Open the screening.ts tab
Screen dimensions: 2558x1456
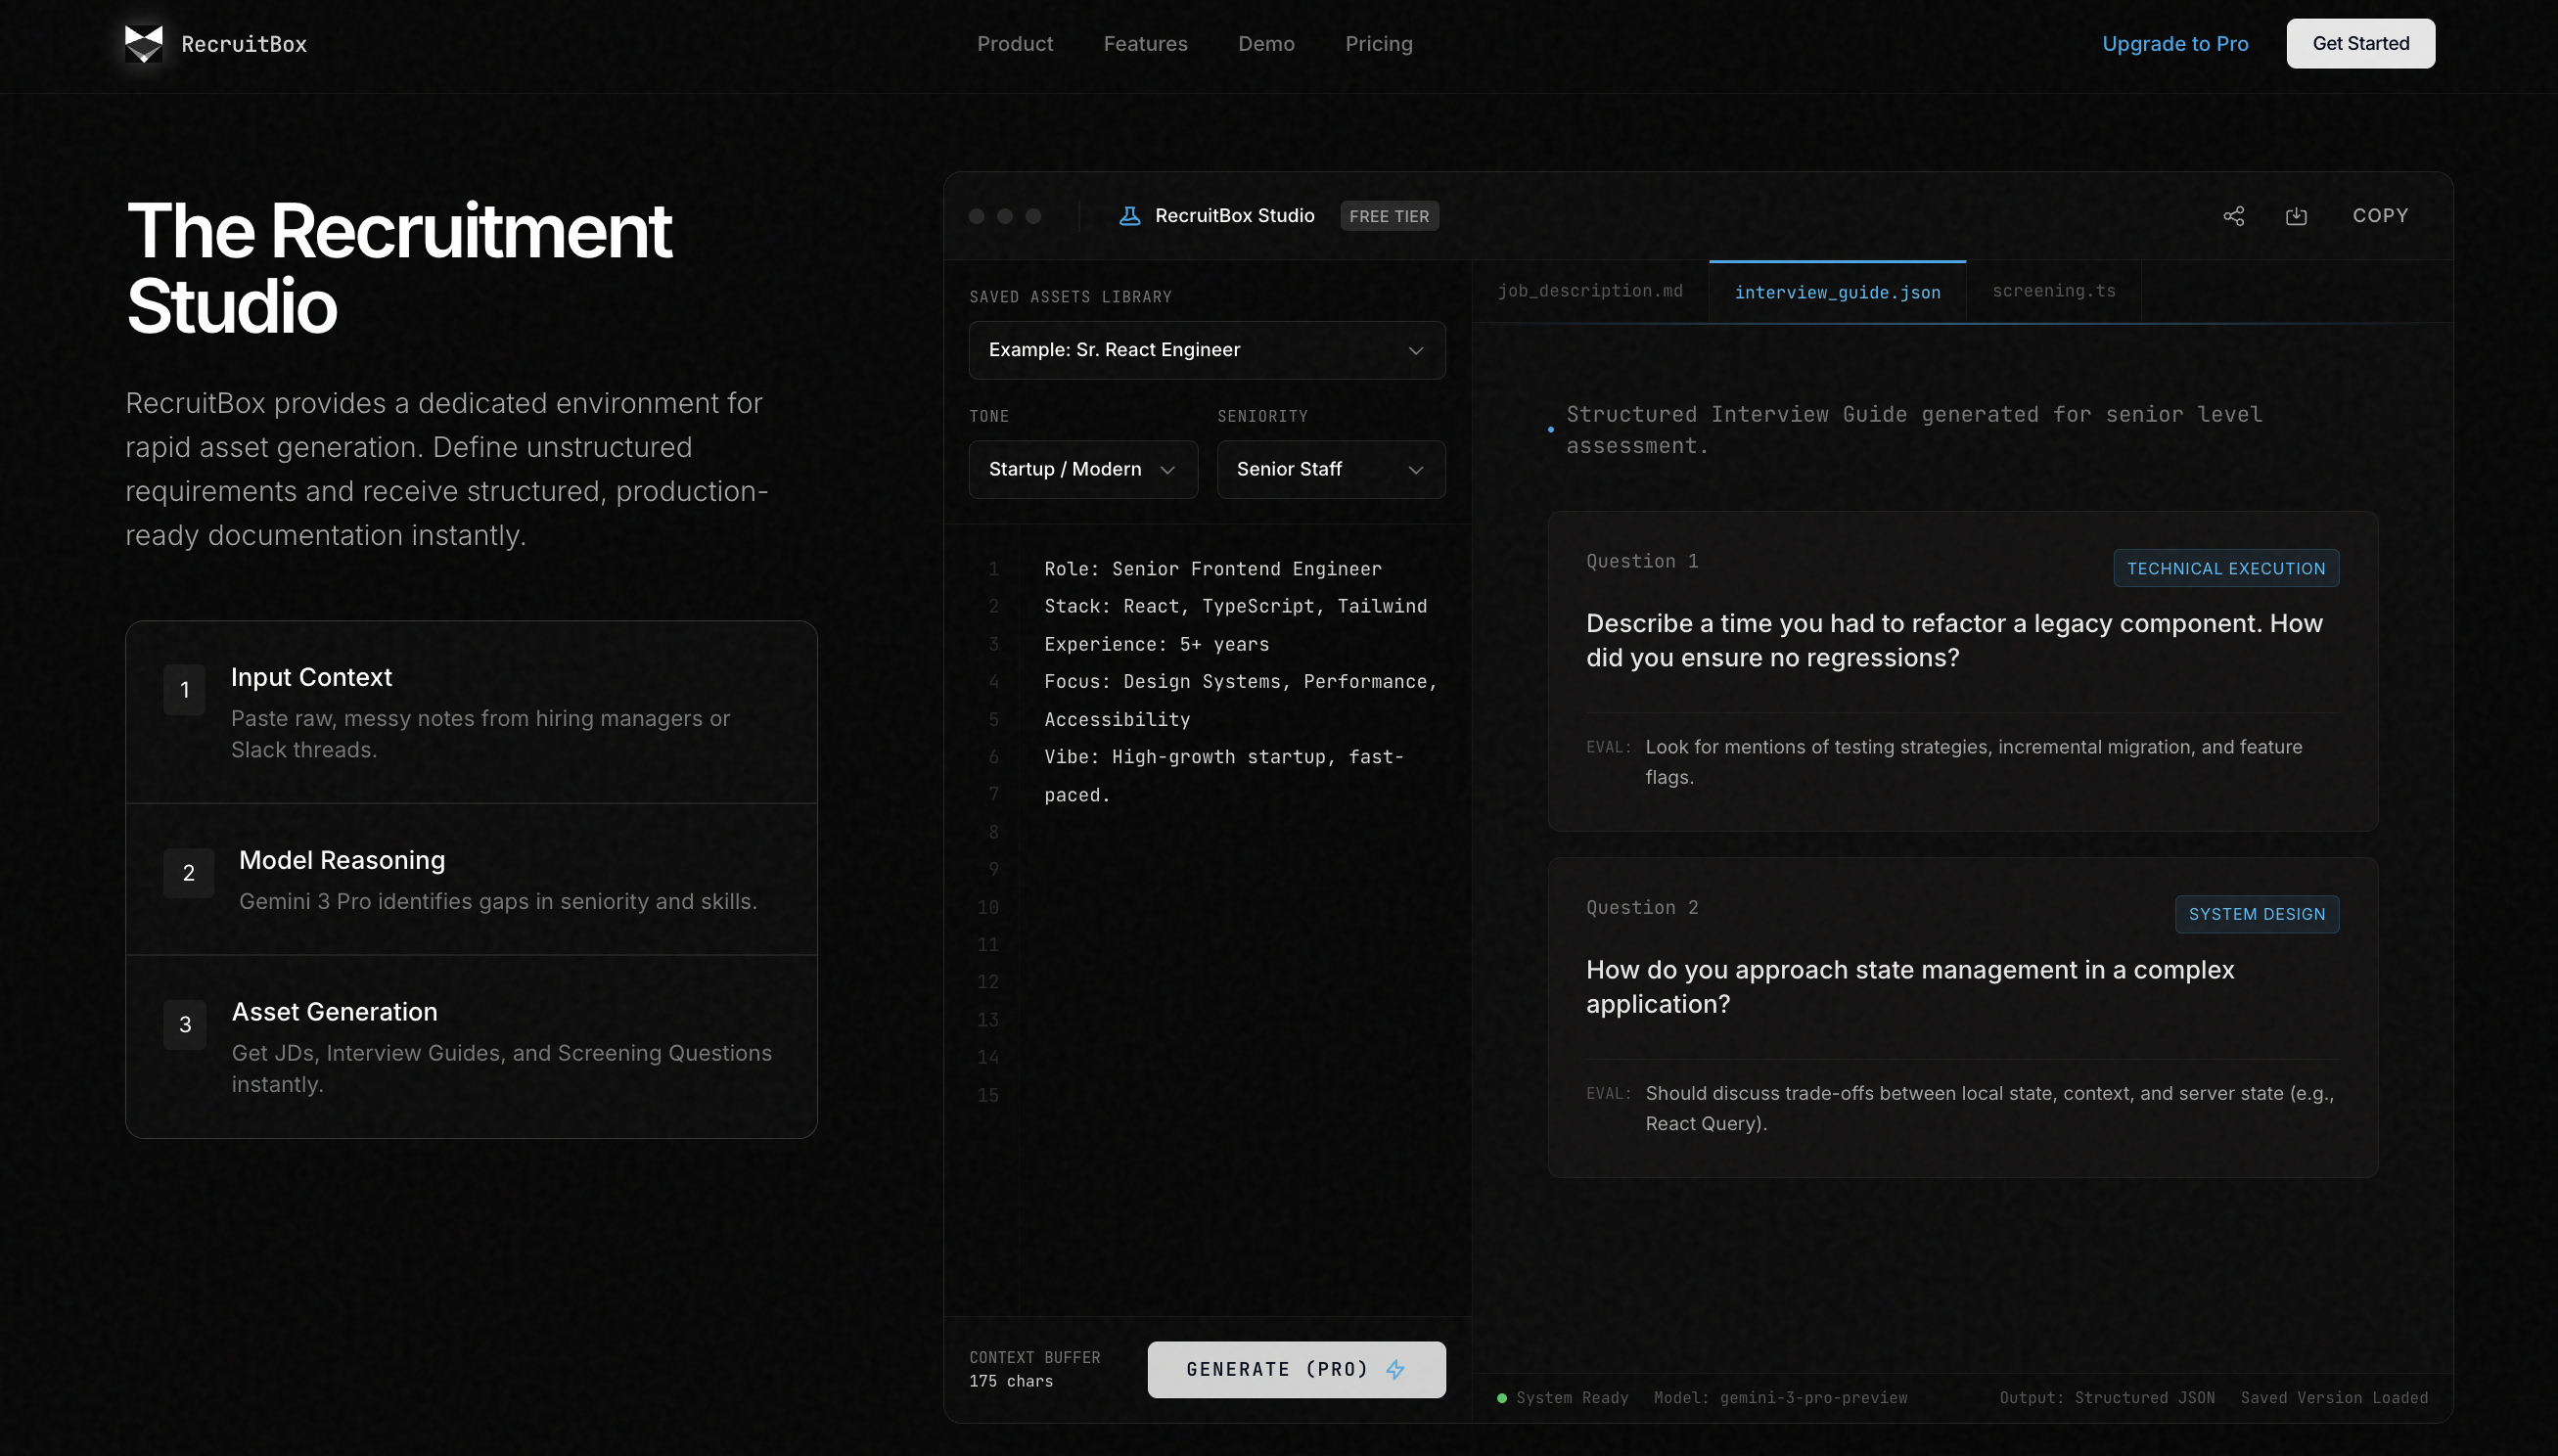click(2053, 291)
